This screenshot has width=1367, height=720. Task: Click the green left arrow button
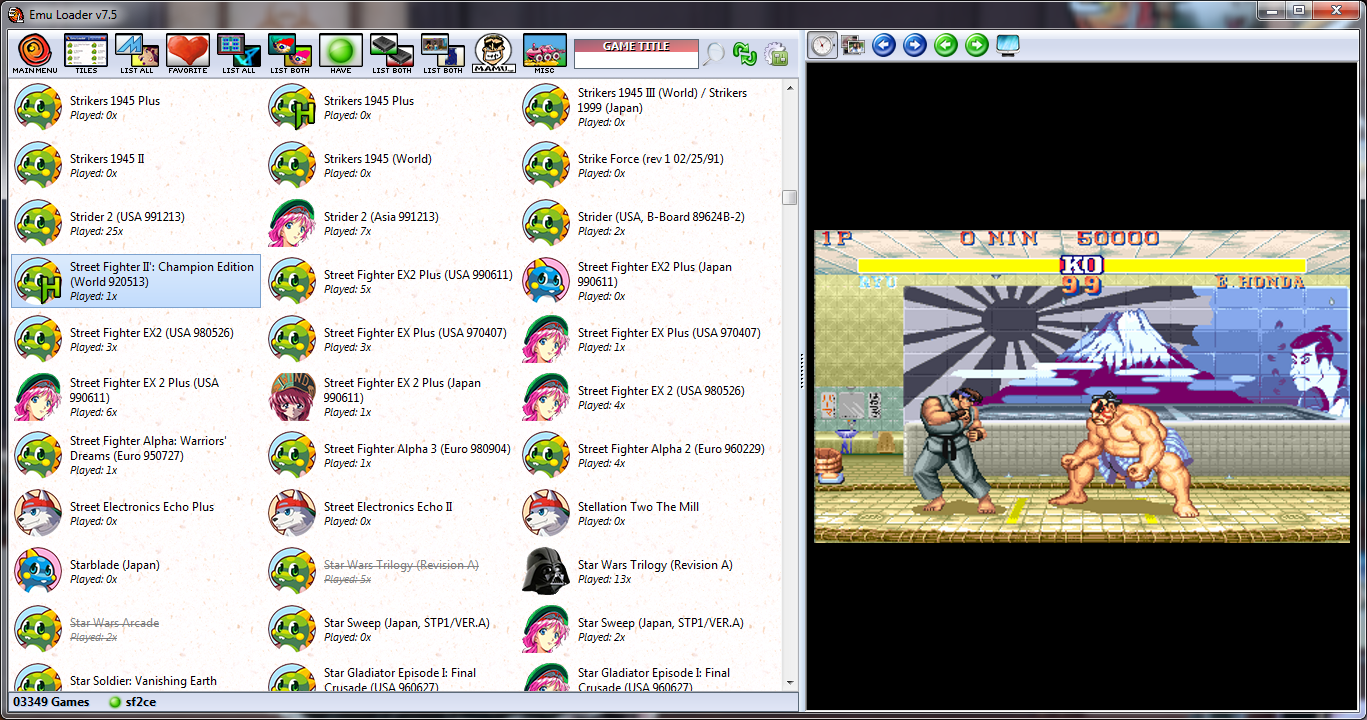click(x=946, y=45)
